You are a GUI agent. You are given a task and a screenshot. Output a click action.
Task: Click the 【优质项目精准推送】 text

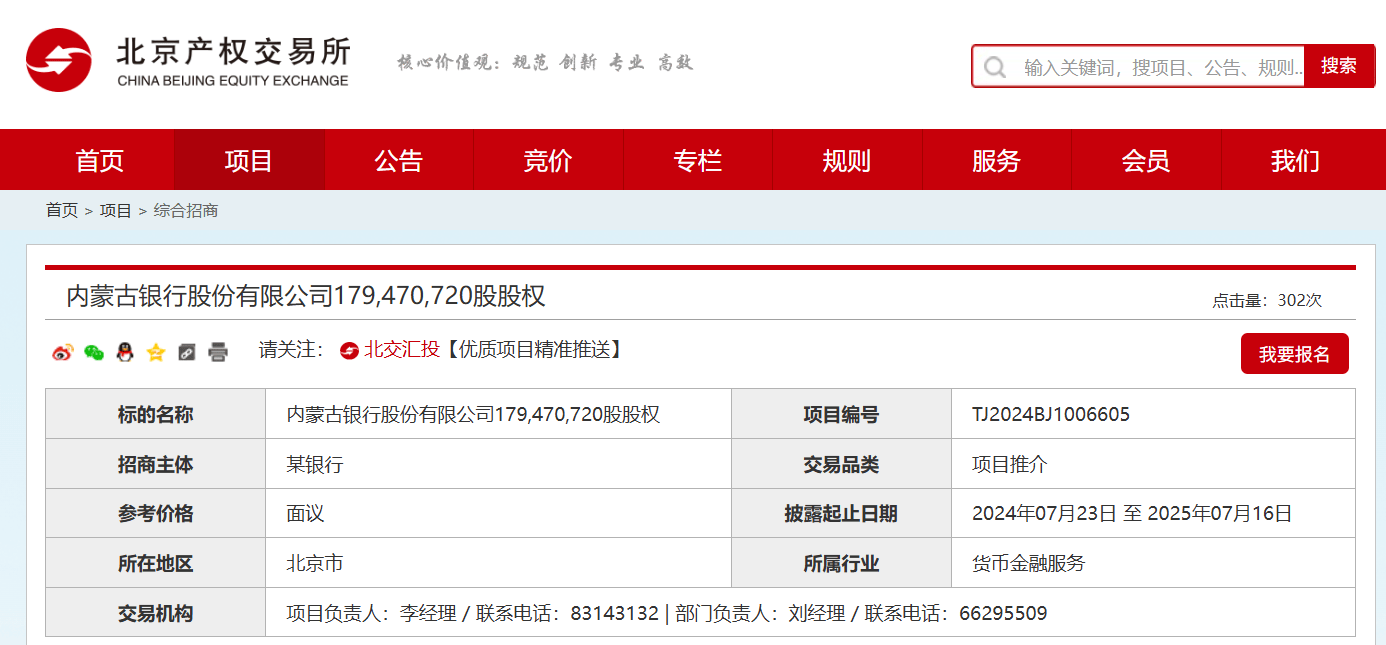534,350
